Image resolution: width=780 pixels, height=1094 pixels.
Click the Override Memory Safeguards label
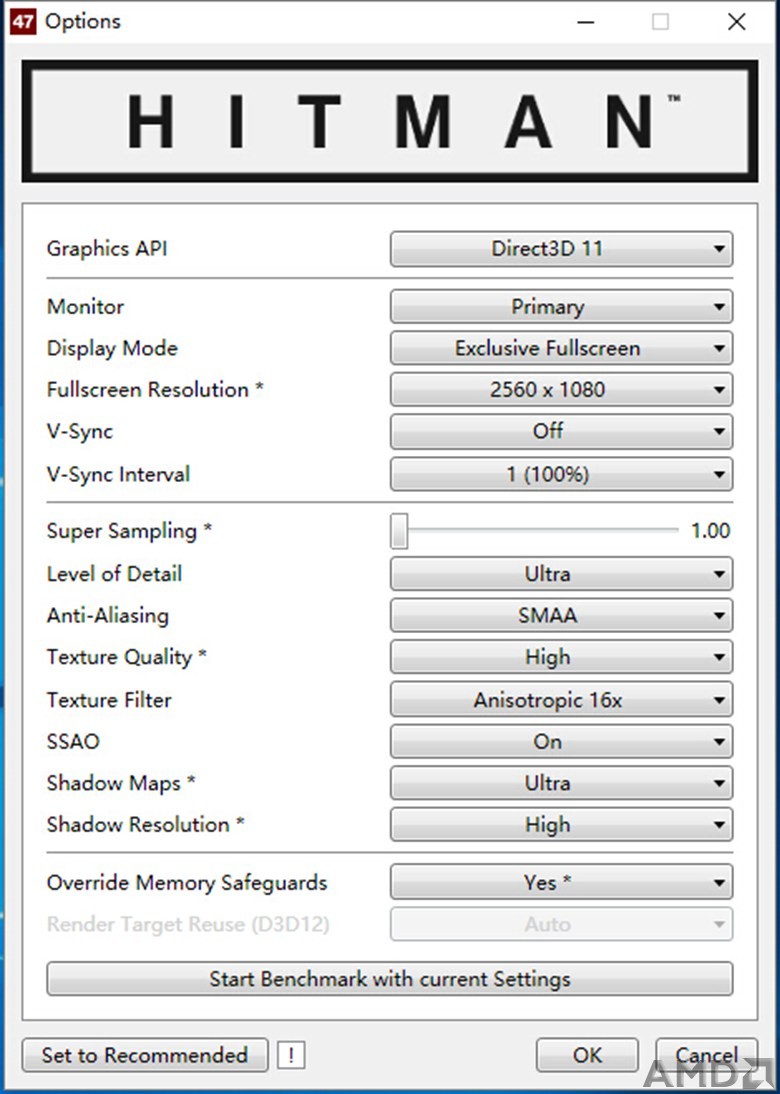(187, 883)
